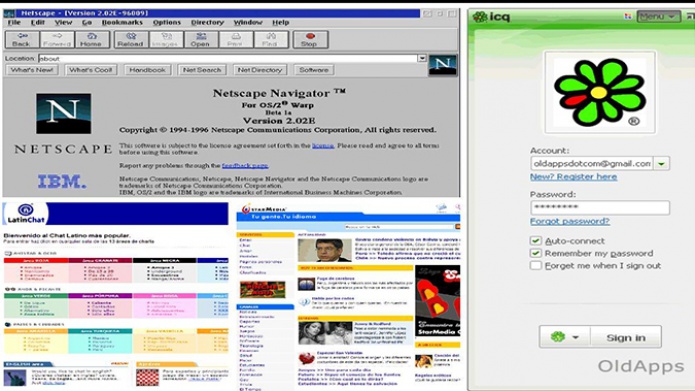Open the ICQ status flower dropdown
Viewport: 695px width, 391px height.
point(565,337)
